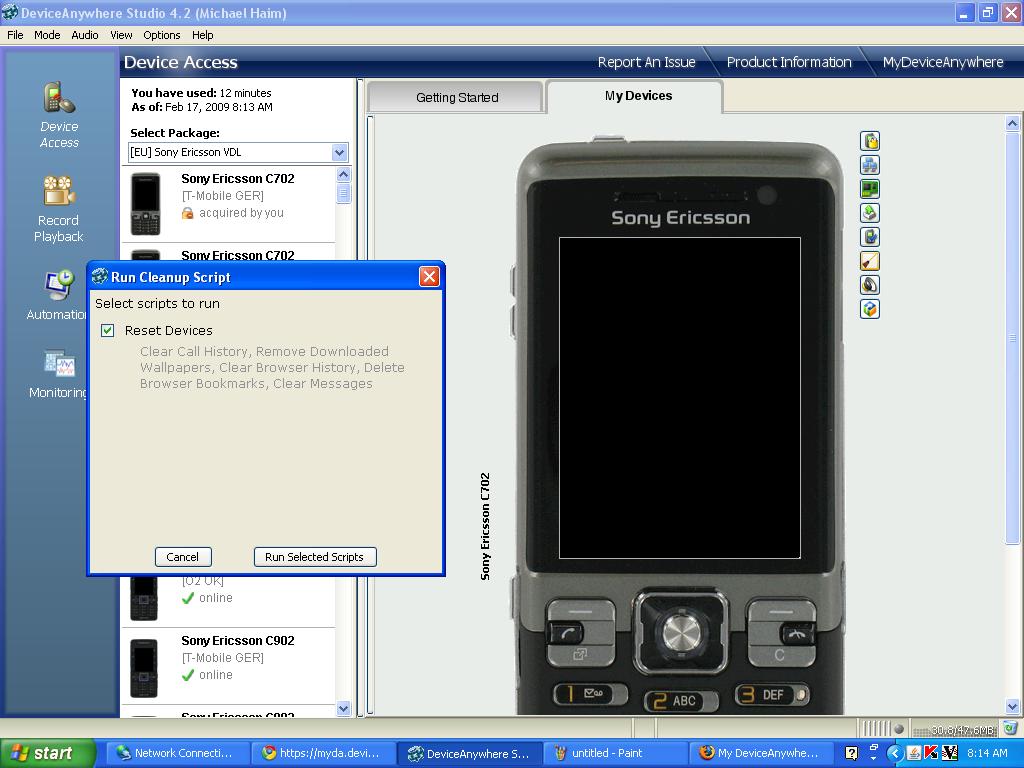This screenshot has width=1024, height=768.
Task: Switch to the Chrome https://myda taskbar window
Action: [324, 753]
